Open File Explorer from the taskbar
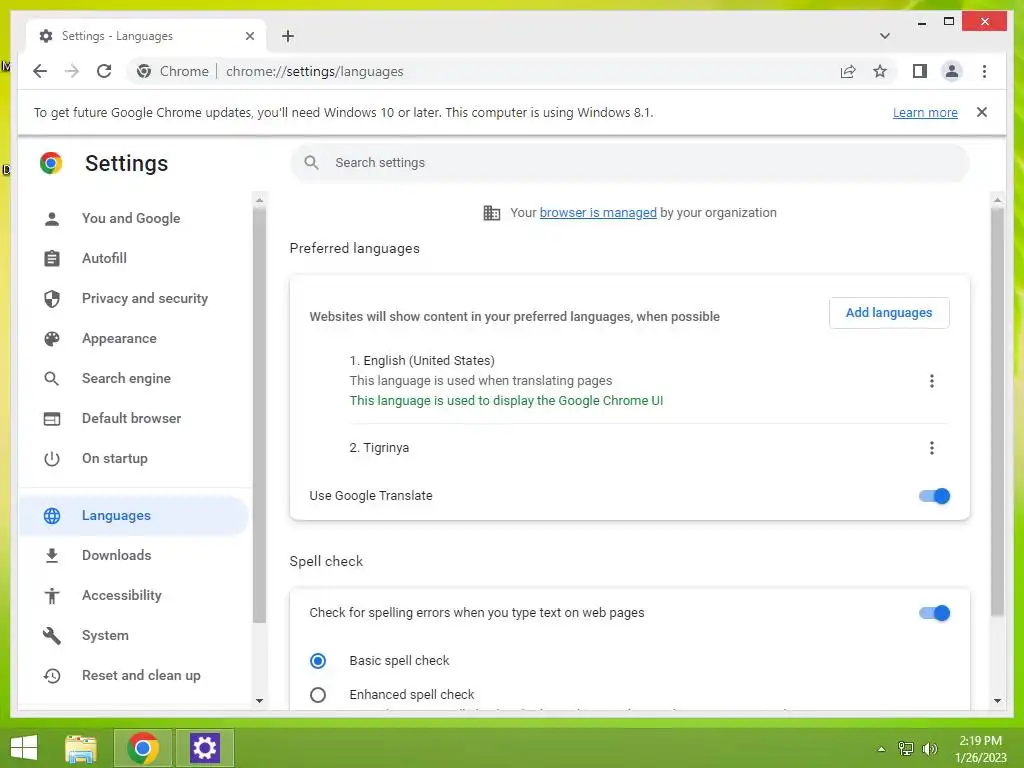The height and width of the screenshot is (768, 1024). pos(81,748)
